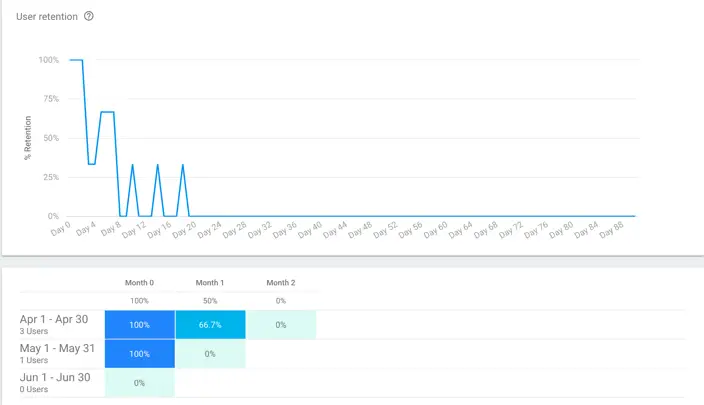704x405 pixels.
Task: Select the April cohort Month 0 100% cell
Action: click(x=139, y=325)
